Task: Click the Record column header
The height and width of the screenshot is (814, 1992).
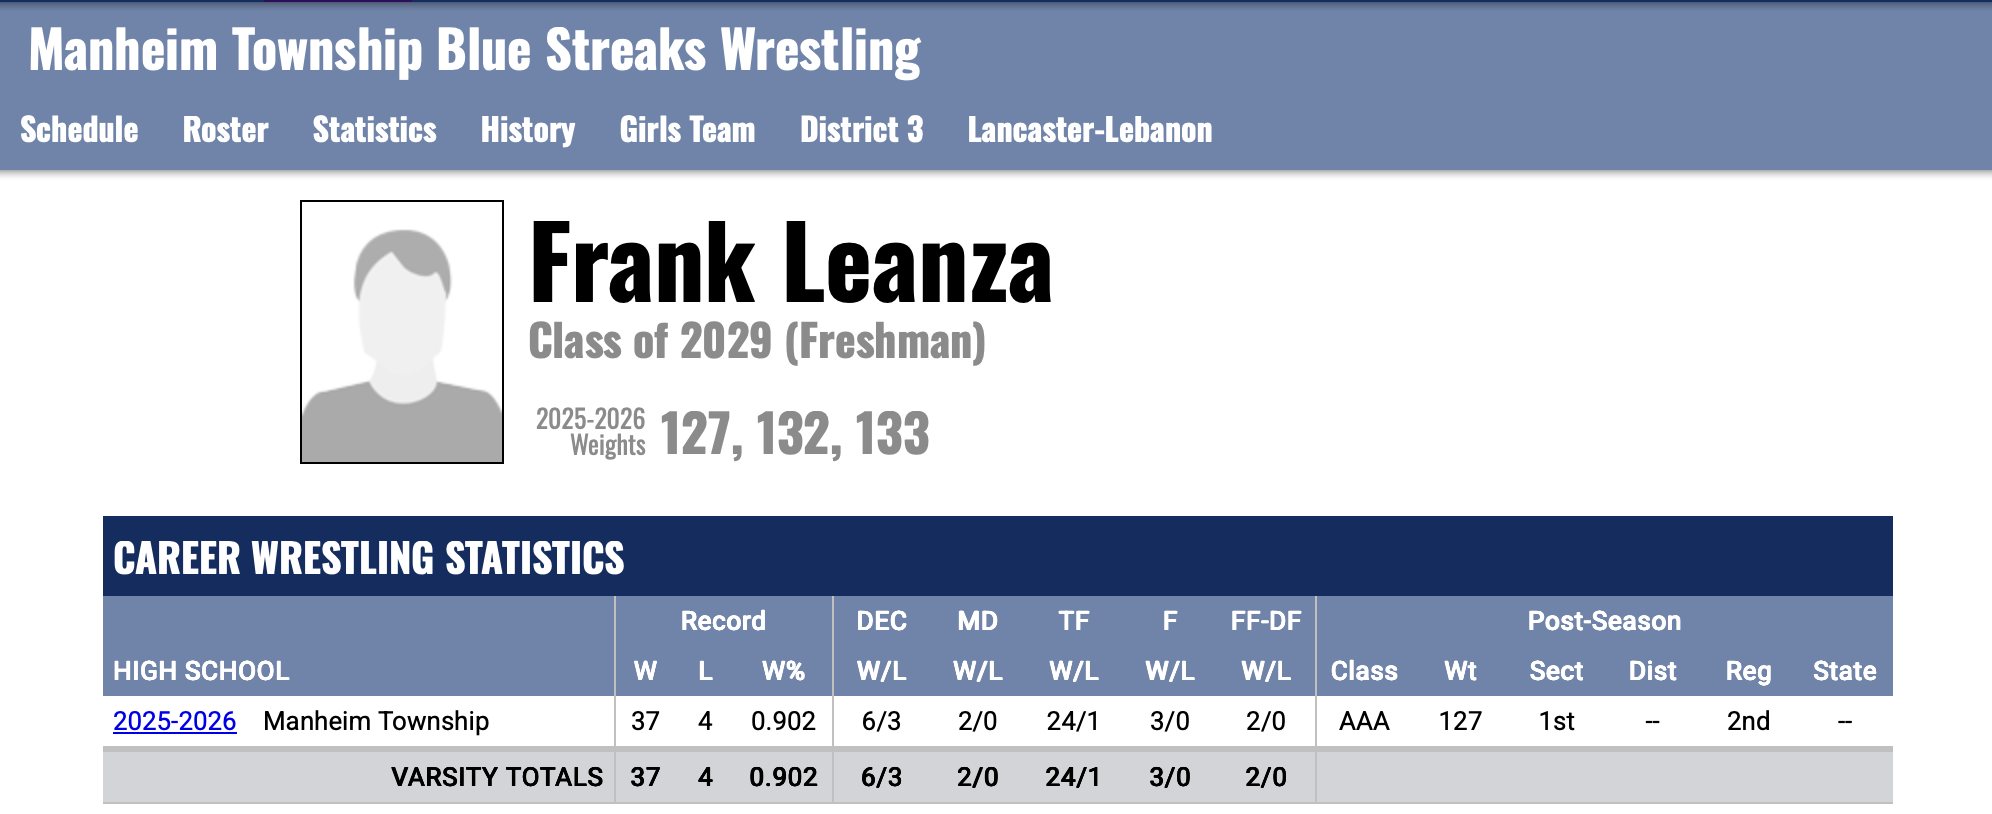Action: pos(723,621)
